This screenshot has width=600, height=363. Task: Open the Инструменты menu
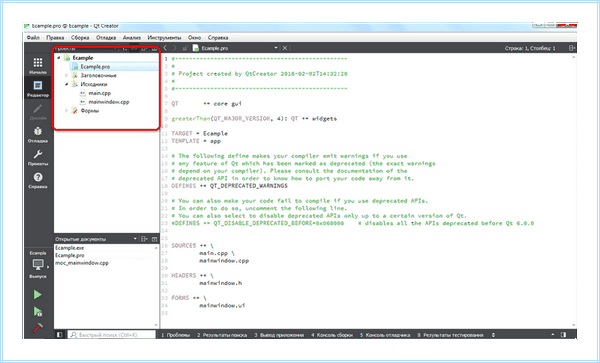164,37
